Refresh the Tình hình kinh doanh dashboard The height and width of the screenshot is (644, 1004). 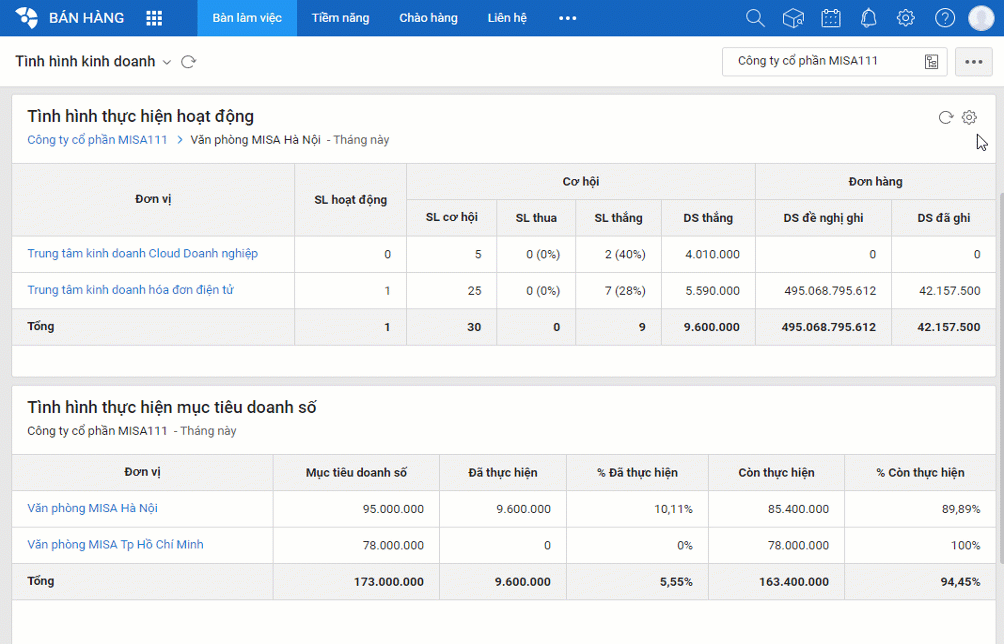point(188,61)
